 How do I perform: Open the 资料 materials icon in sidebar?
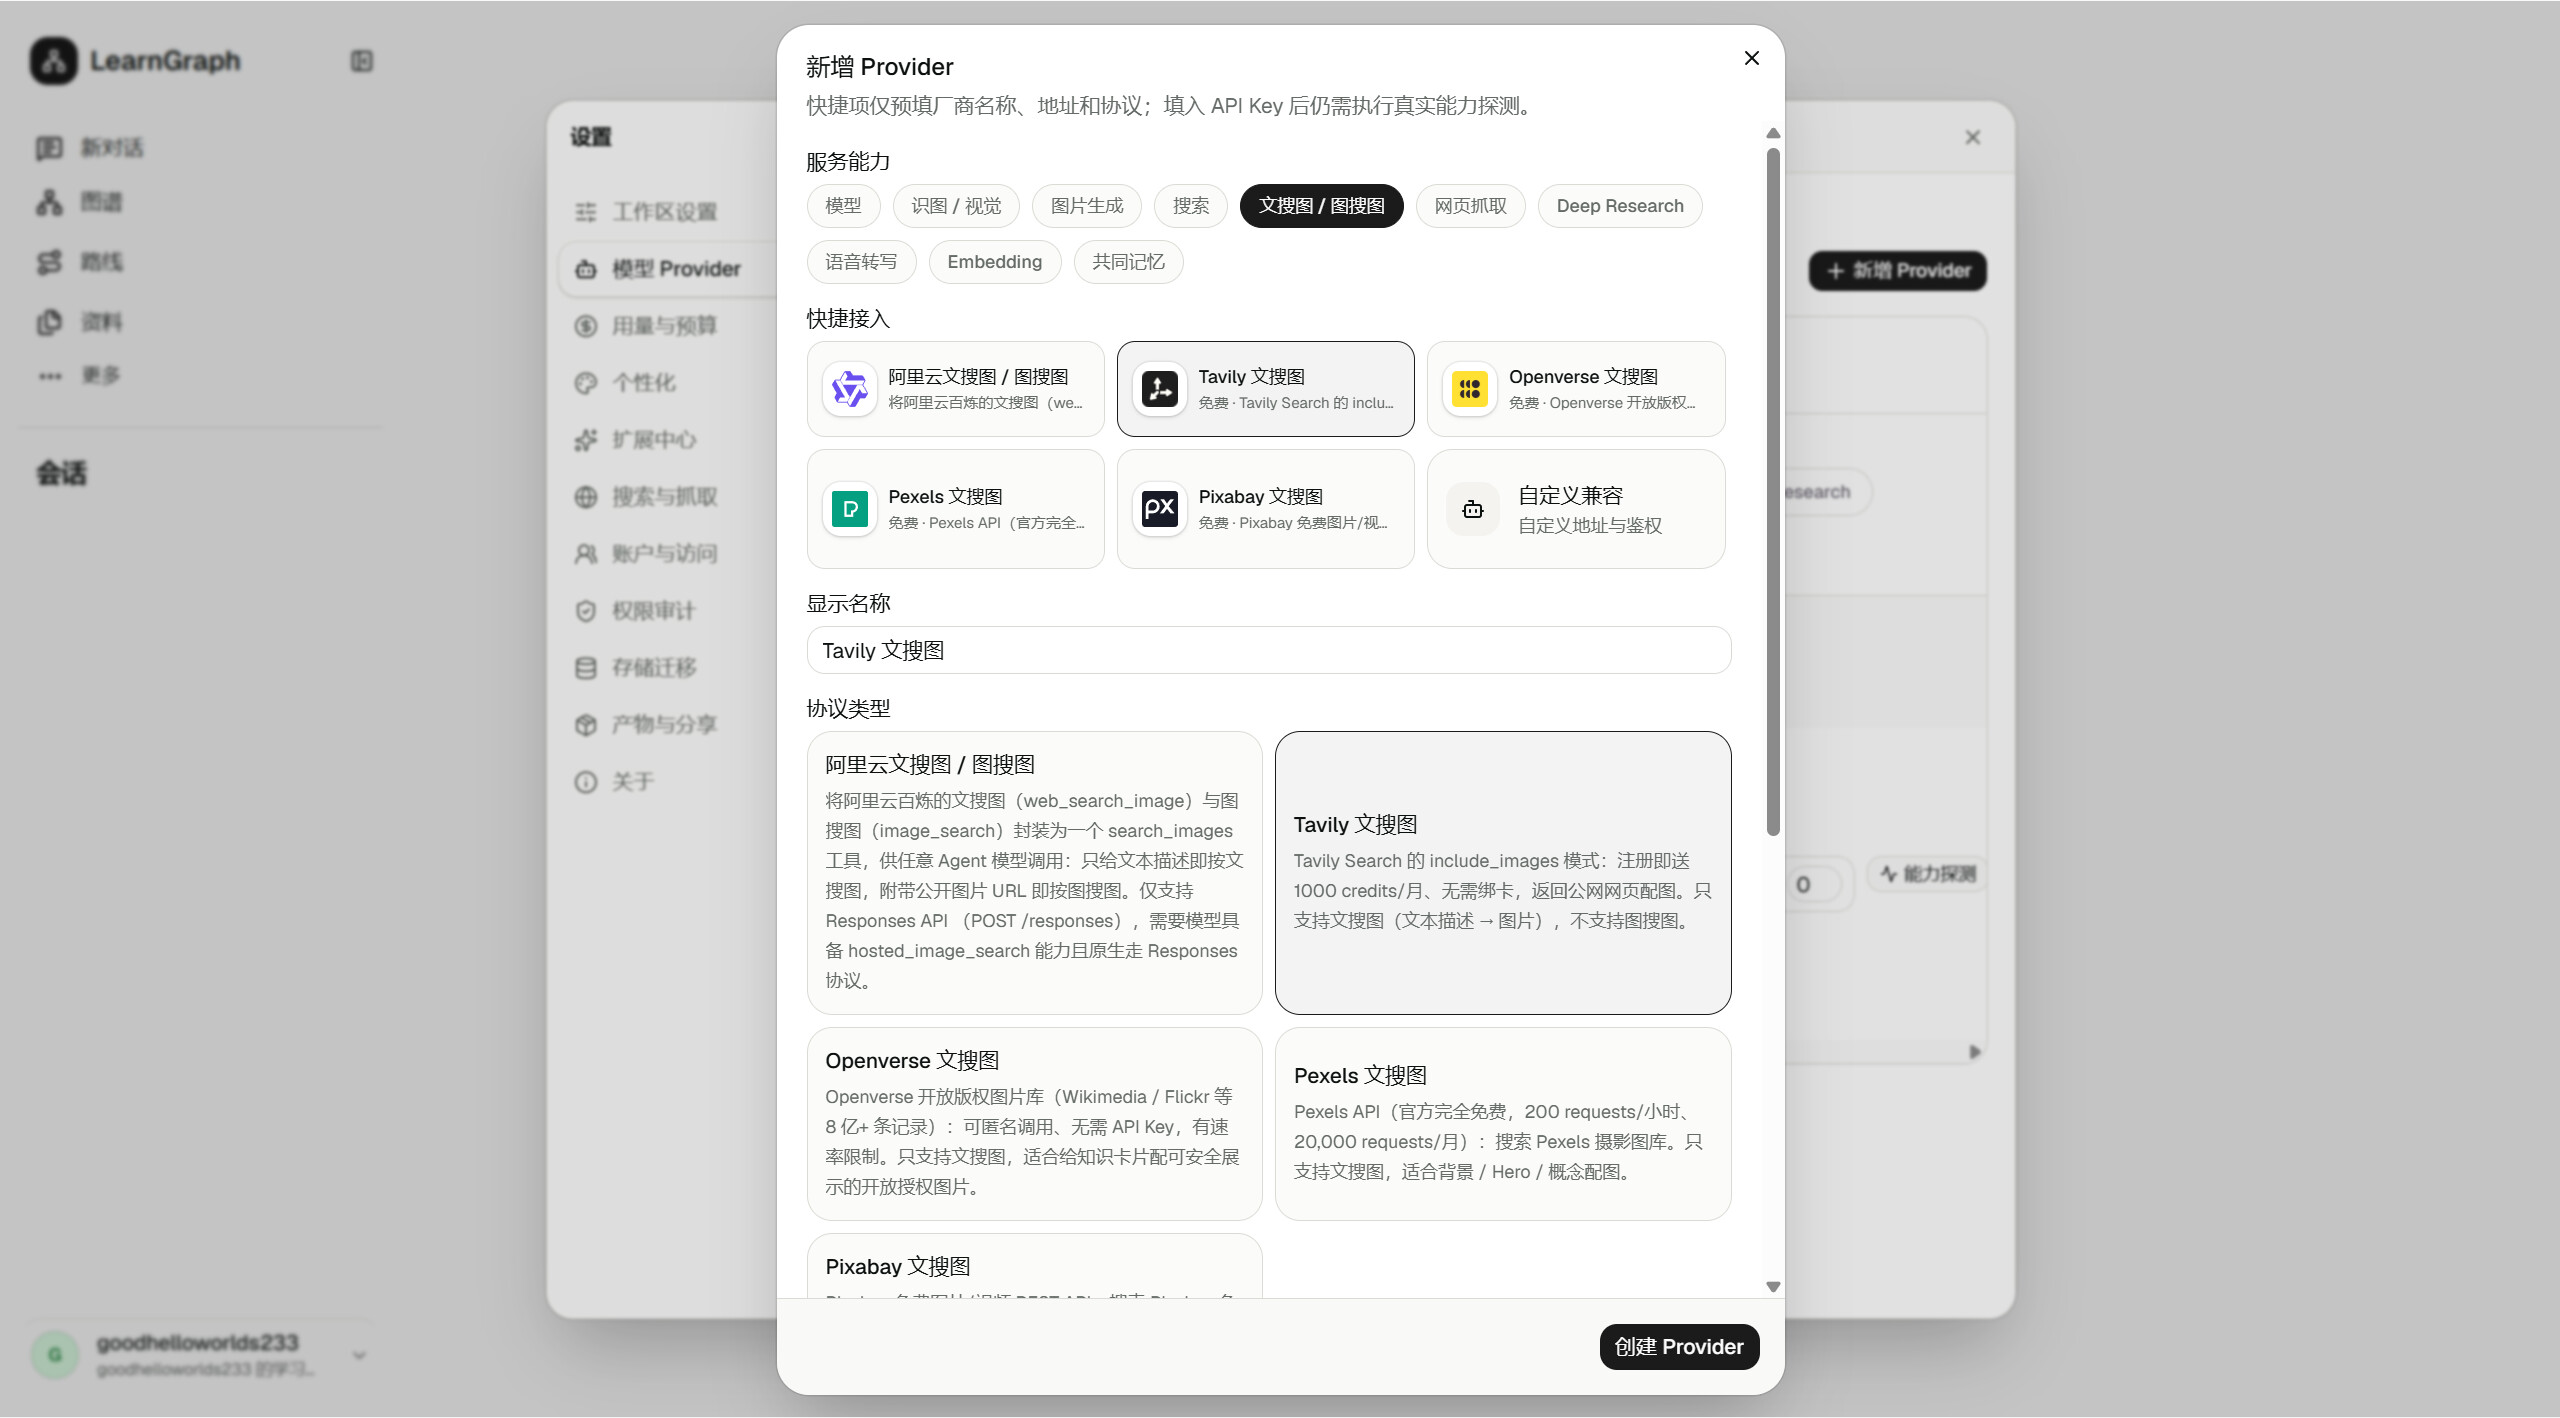point(49,322)
